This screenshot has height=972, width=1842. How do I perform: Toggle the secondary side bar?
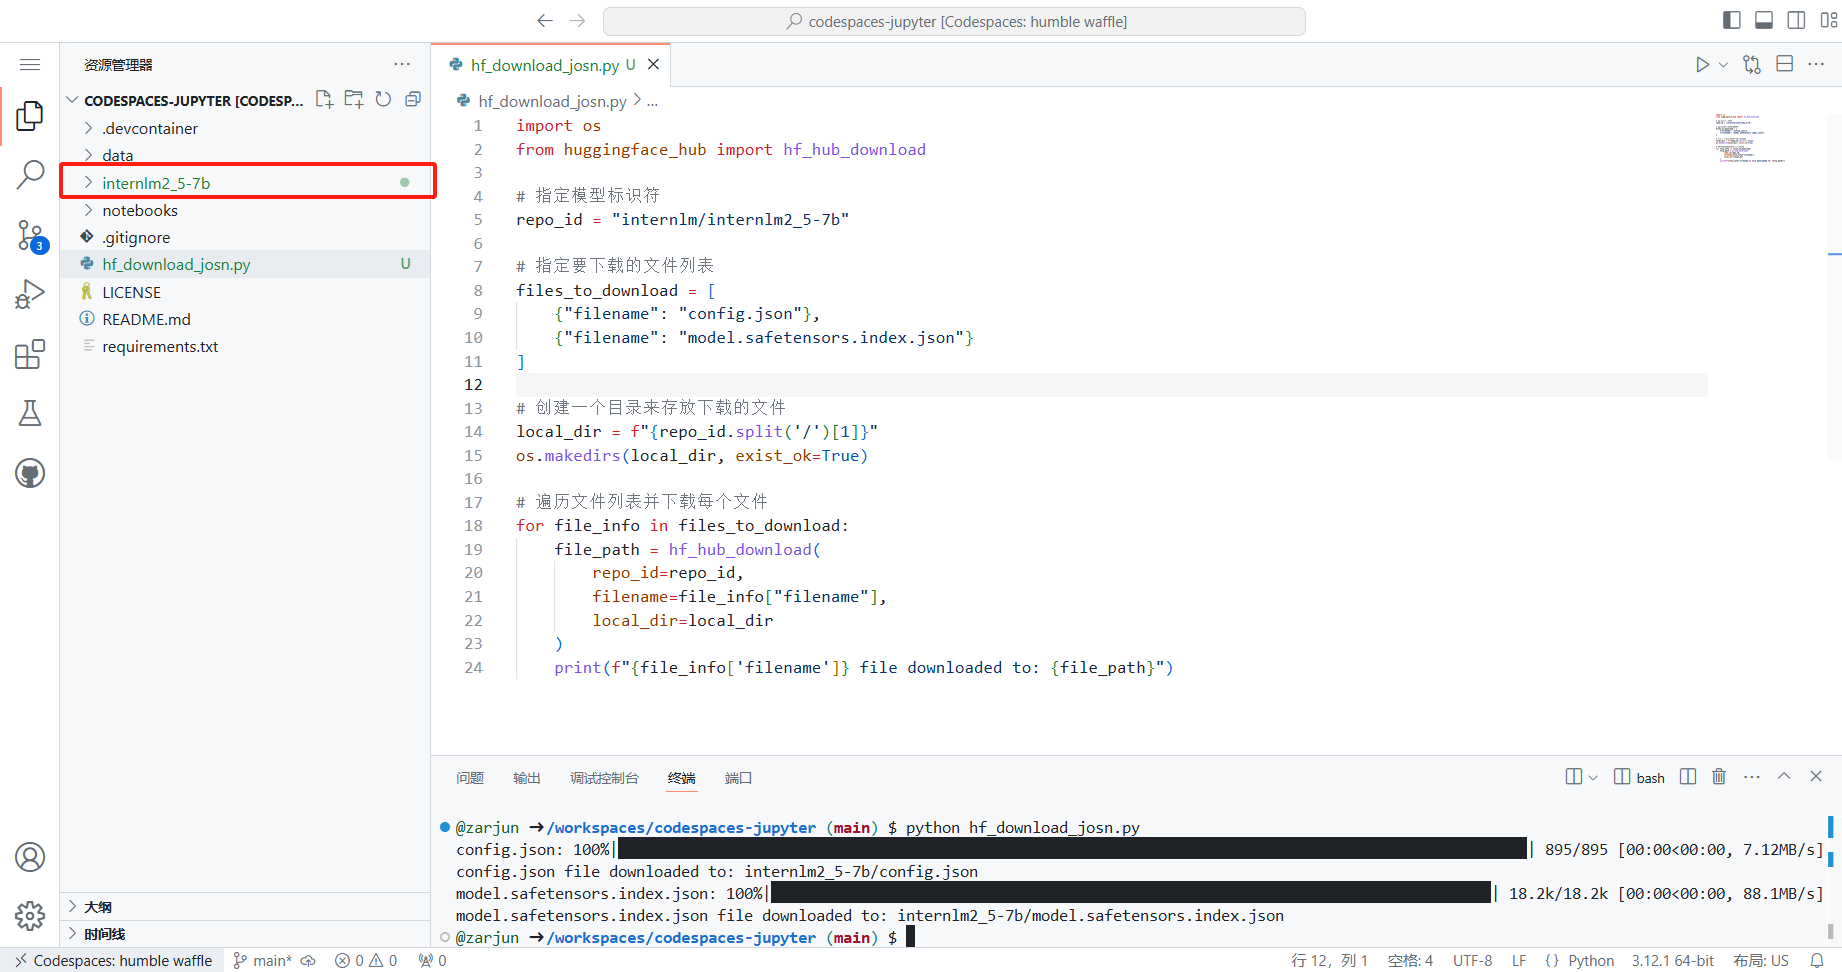tap(1796, 20)
